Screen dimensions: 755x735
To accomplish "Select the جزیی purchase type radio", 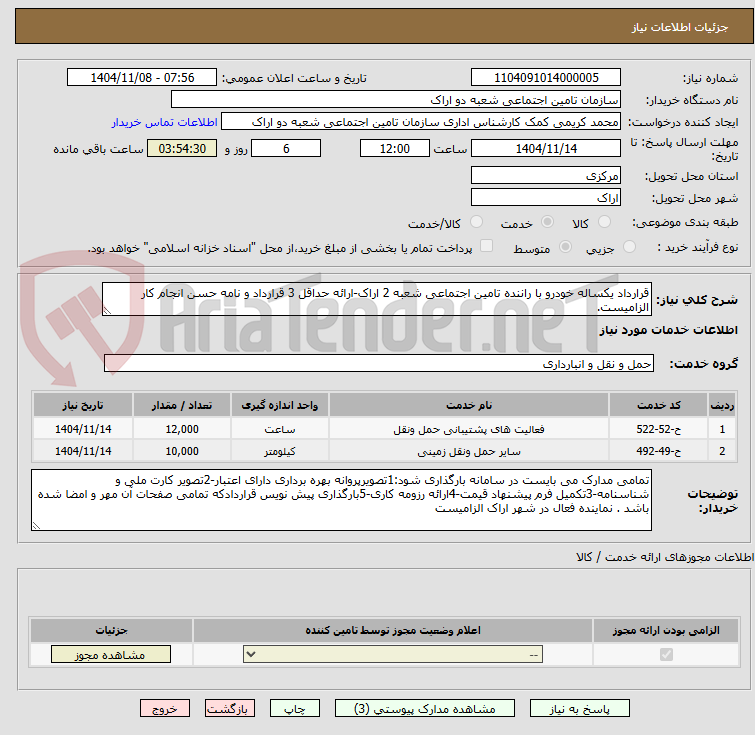I will pyautogui.click(x=629, y=247).
